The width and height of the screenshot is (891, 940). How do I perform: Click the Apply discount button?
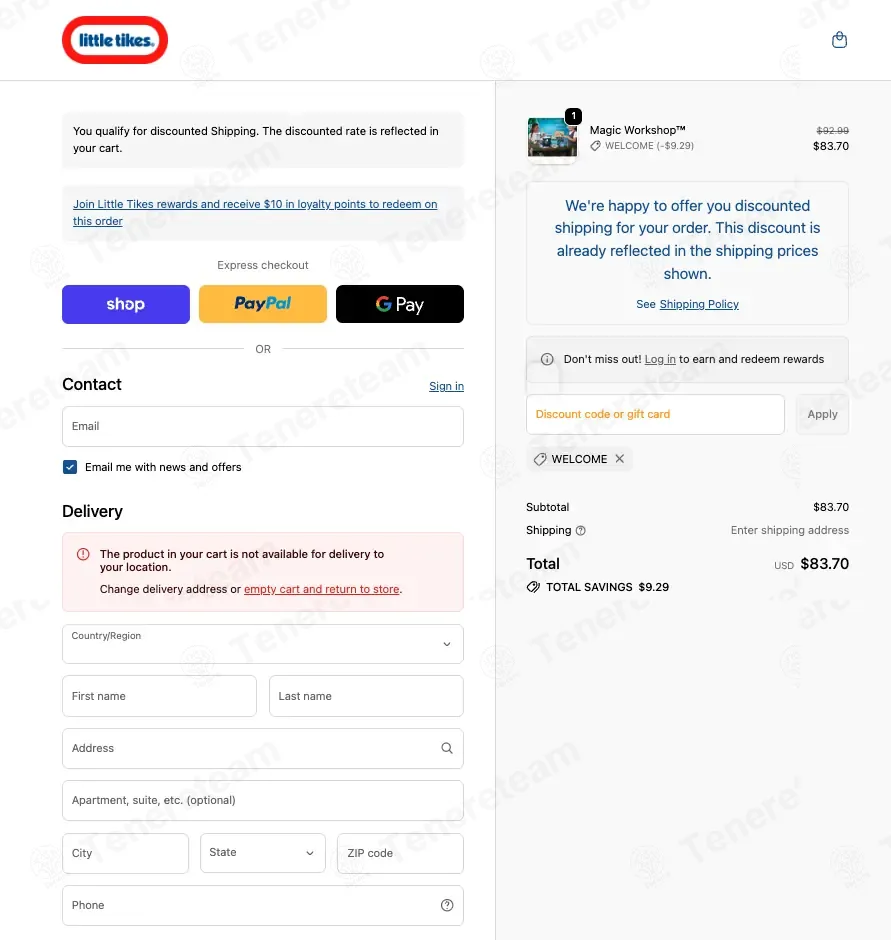(x=822, y=414)
